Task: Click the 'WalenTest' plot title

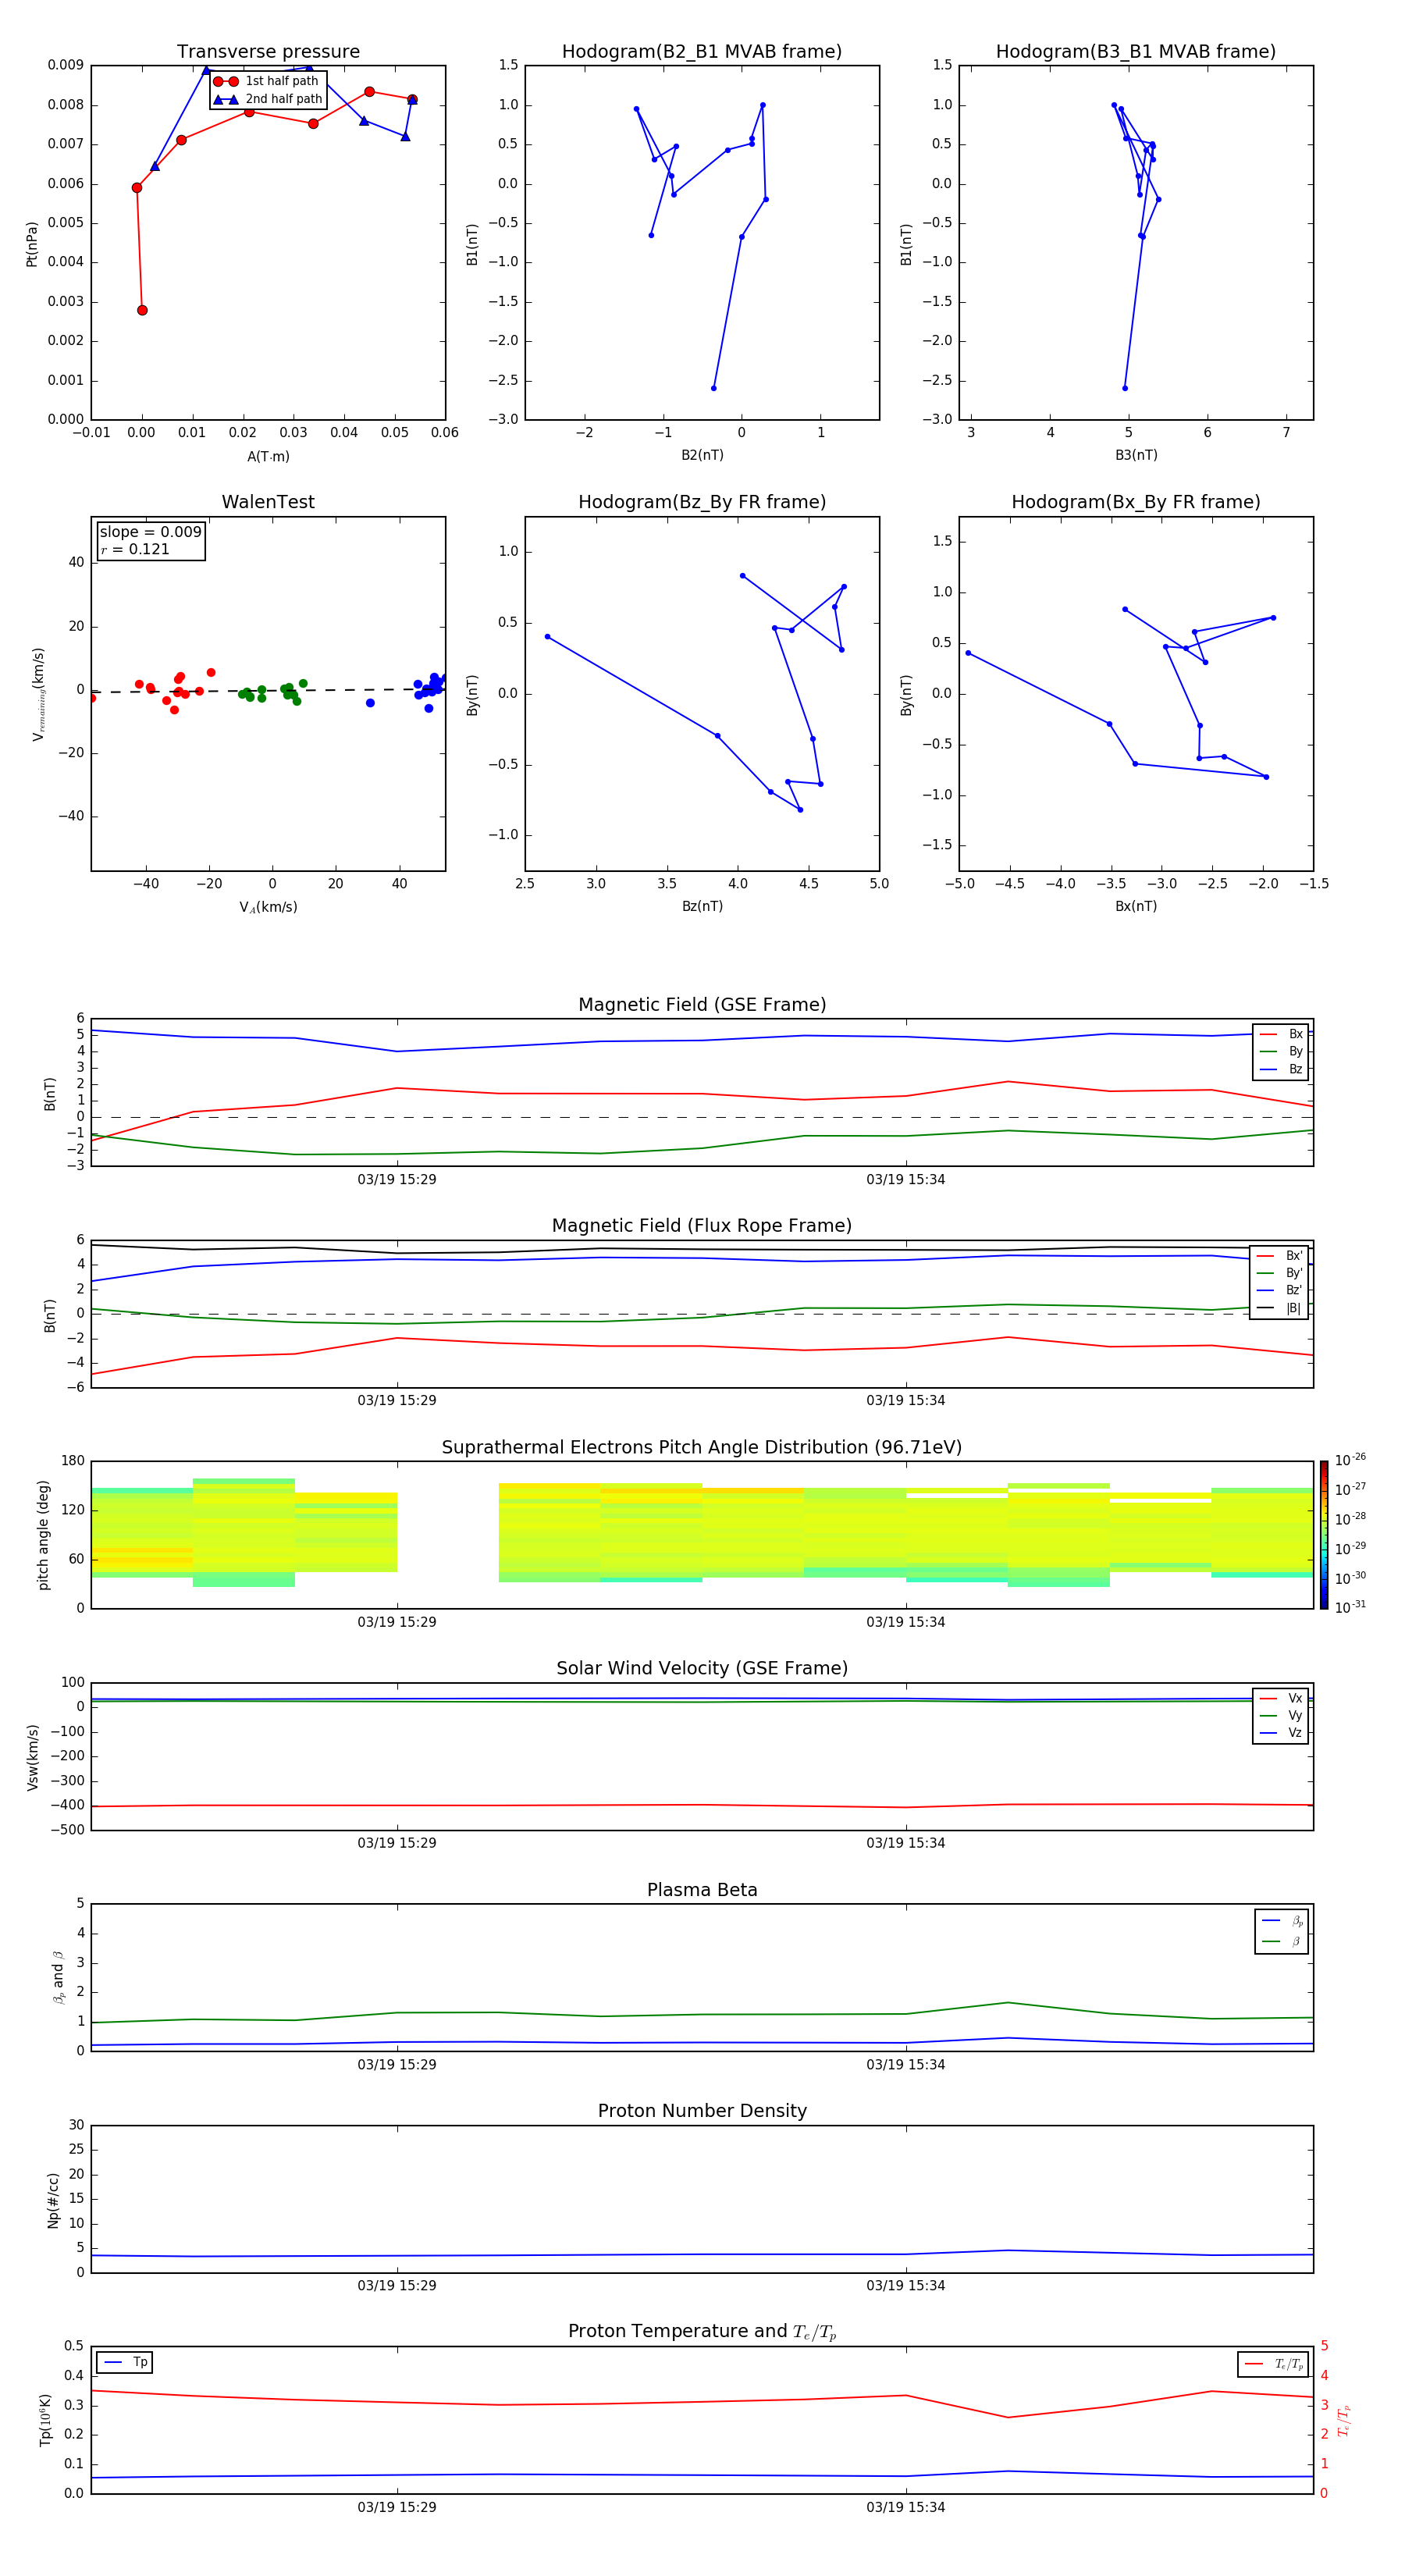Action: tap(268, 502)
